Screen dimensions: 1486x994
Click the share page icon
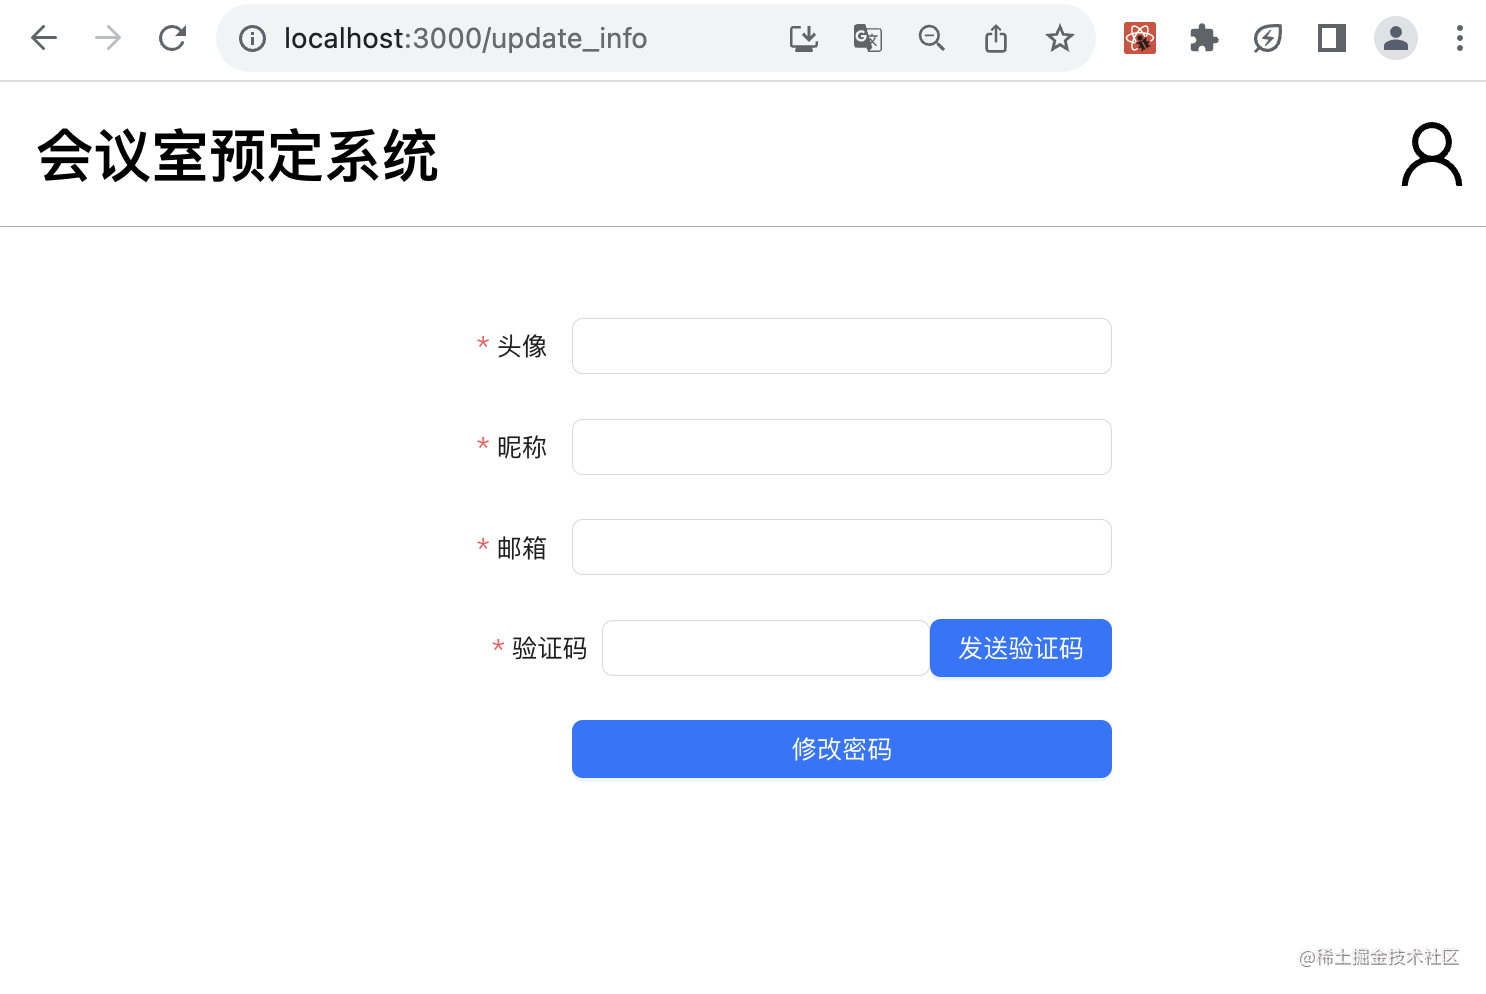click(995, 38)
